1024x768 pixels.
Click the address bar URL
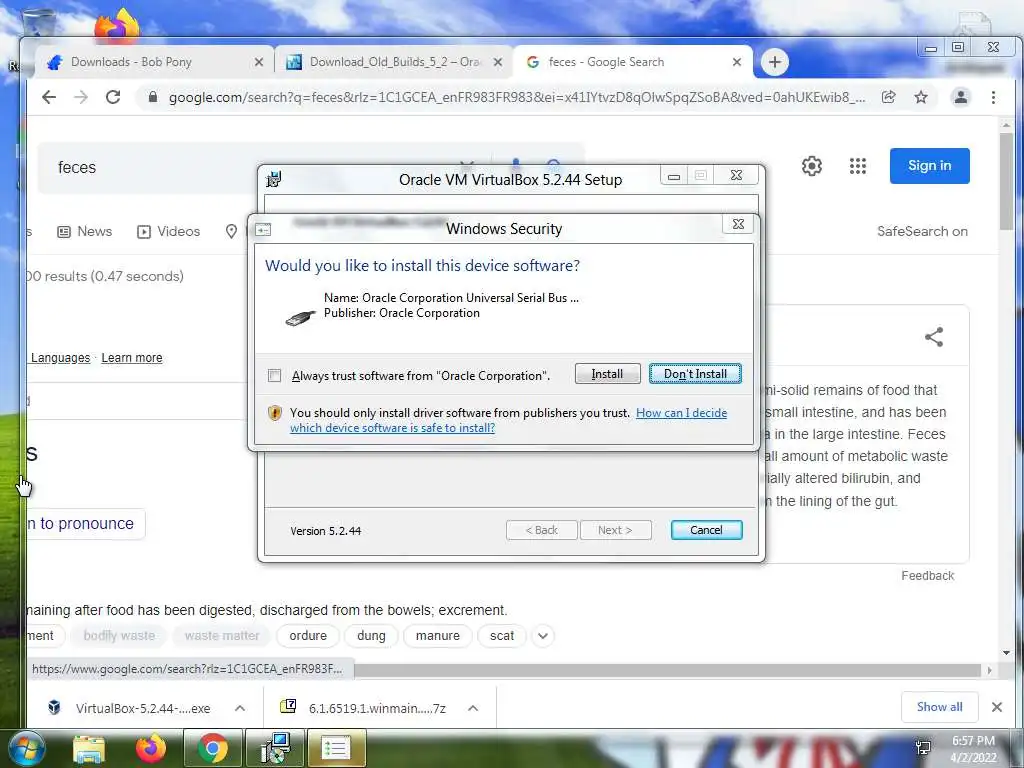517,97
